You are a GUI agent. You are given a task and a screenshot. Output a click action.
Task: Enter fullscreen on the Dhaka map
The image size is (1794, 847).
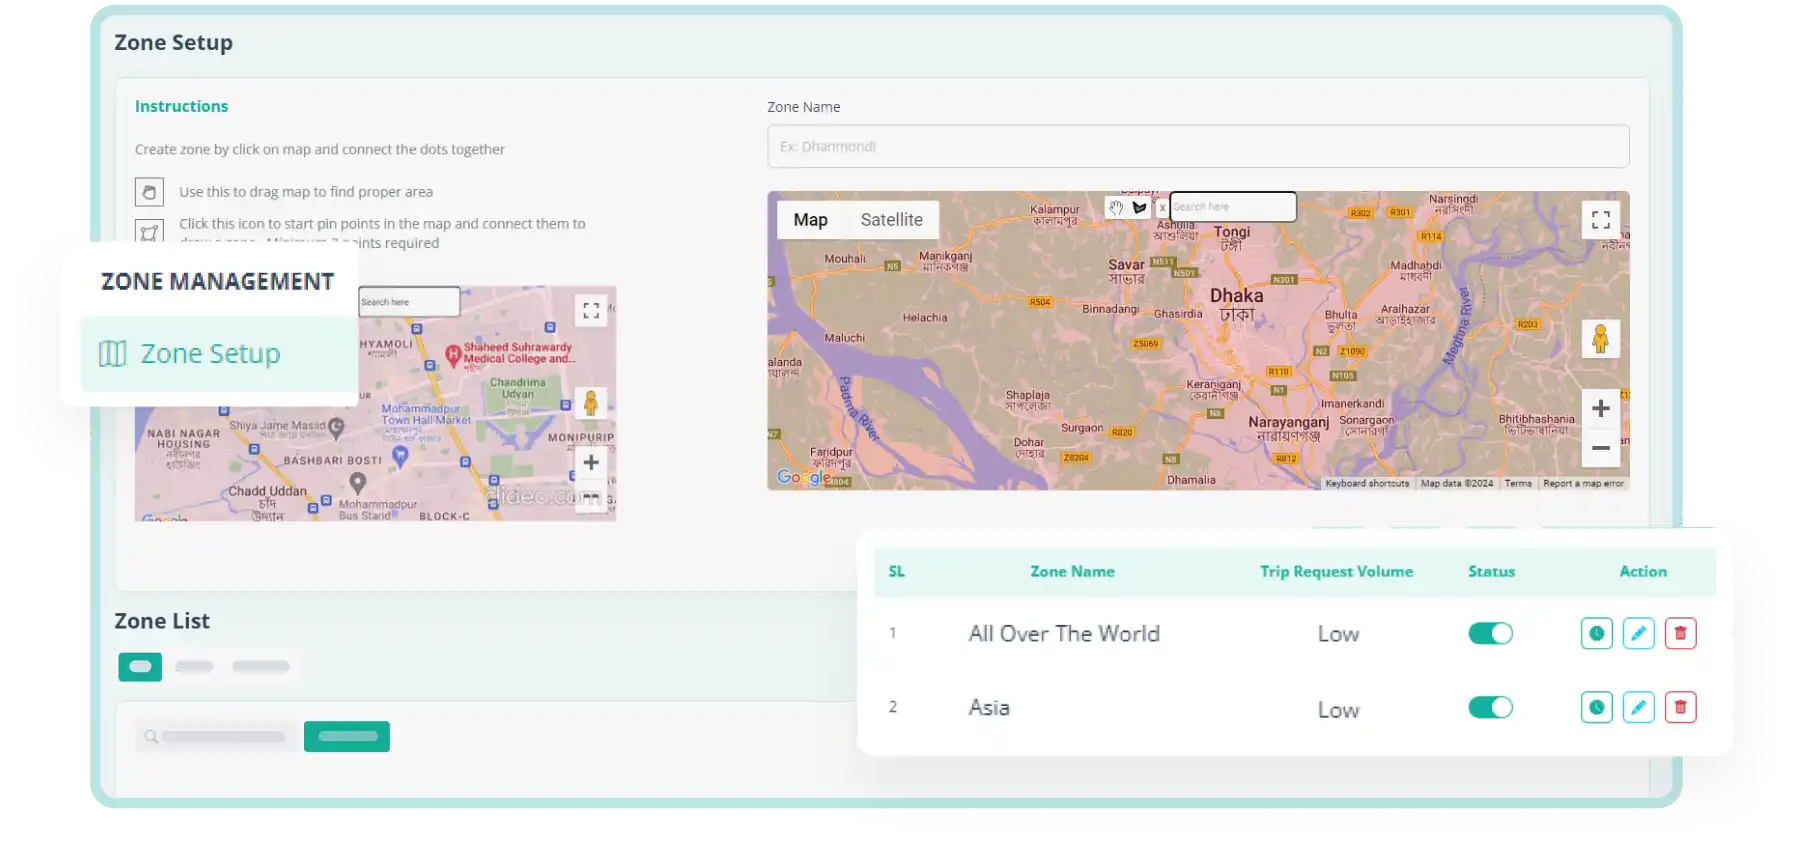(1600, 219)
